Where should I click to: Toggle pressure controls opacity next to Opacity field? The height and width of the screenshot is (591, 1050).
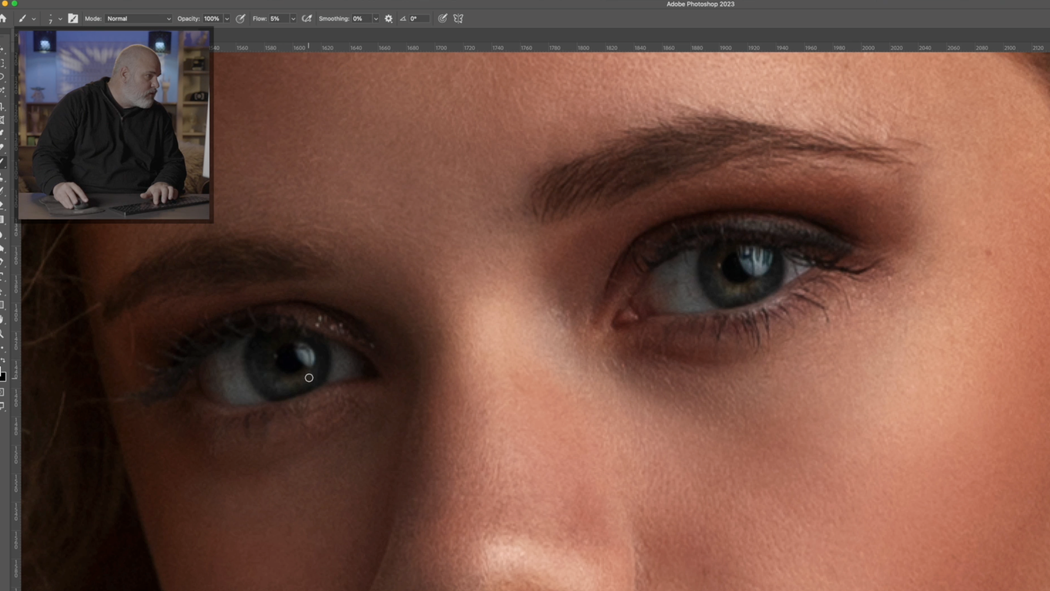pyautogui.click(x=240, y=18)
